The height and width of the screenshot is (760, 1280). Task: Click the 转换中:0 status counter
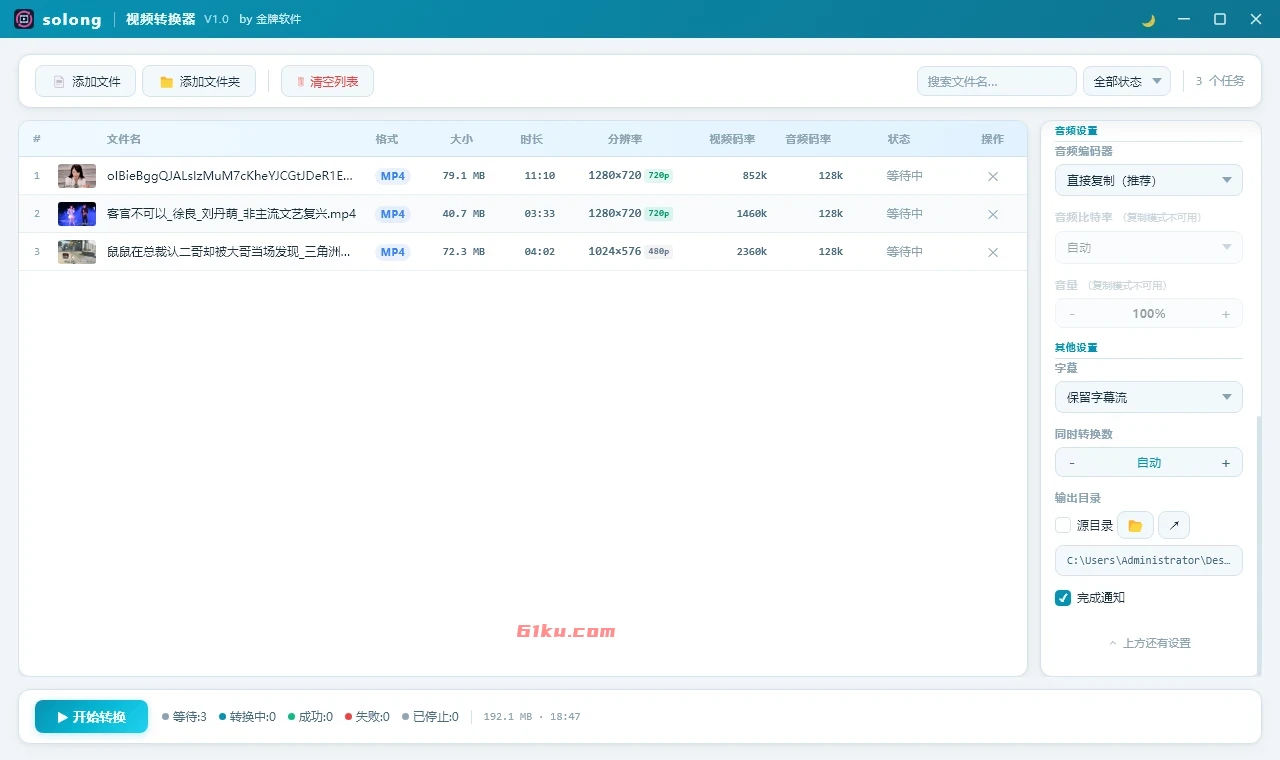(x=247, y=717)
